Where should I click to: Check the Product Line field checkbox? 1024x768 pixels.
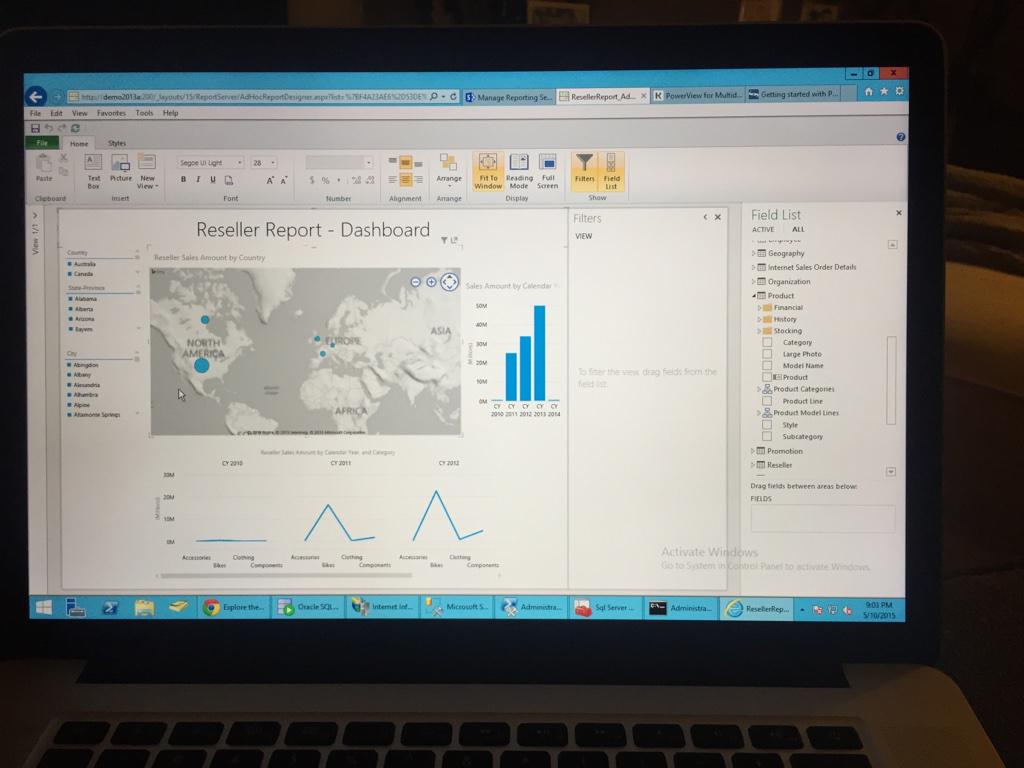click(x=767, y=401)
